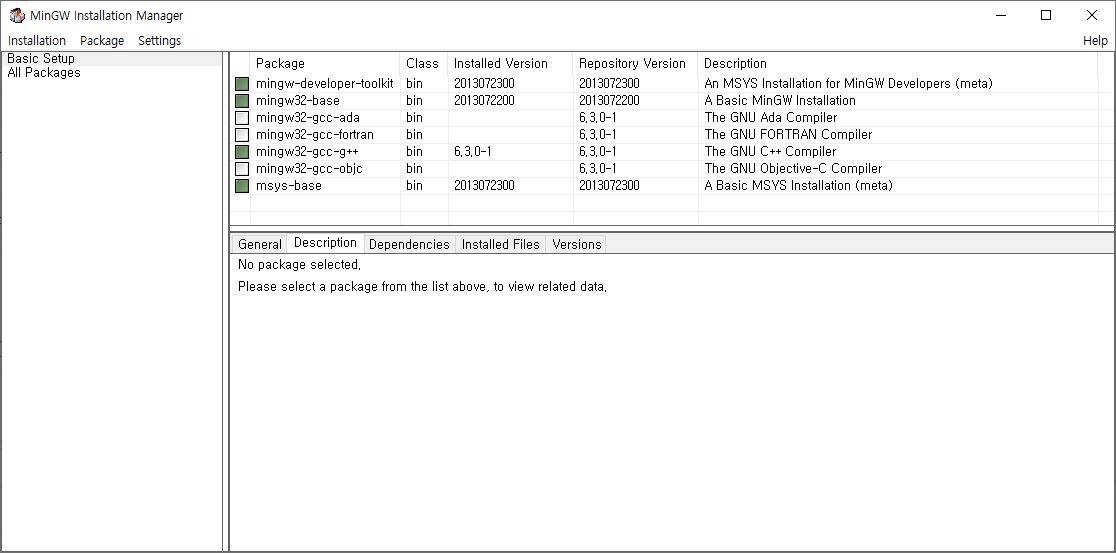Minimize the MinGW Installation Manager window

tap(1001, 16)
